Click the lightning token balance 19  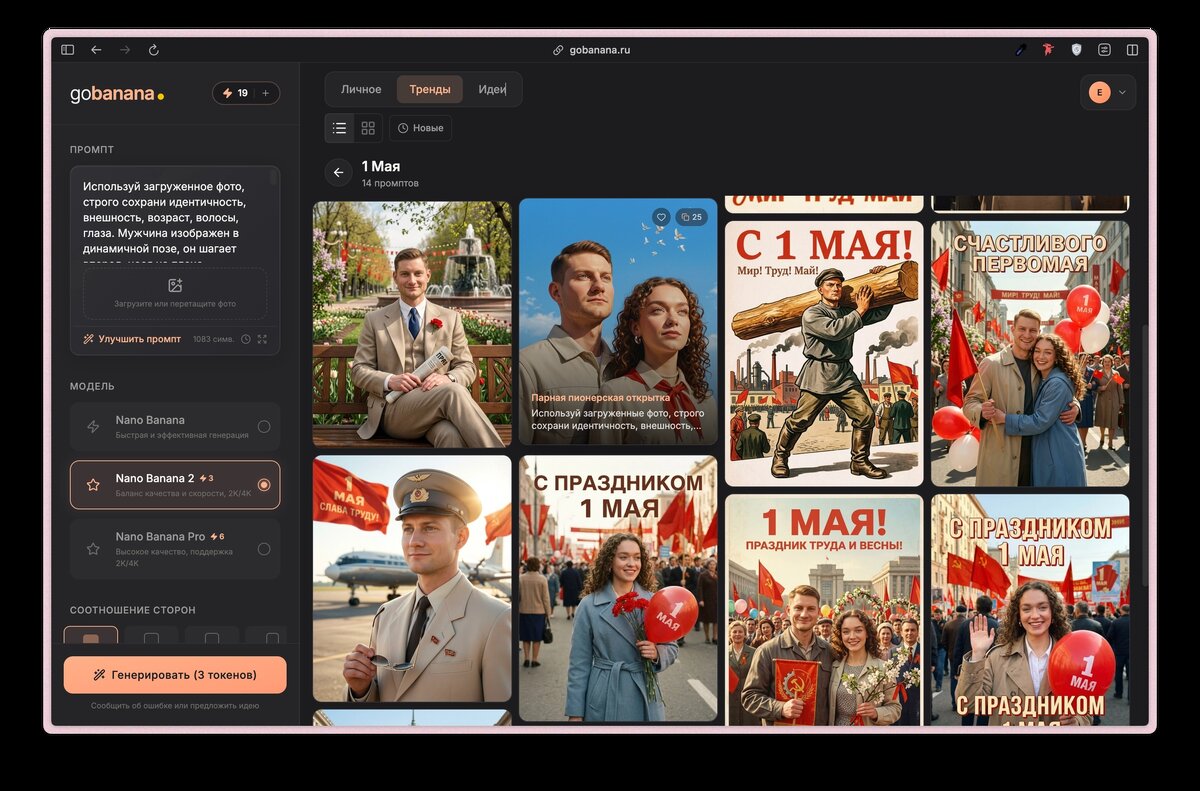235,93
